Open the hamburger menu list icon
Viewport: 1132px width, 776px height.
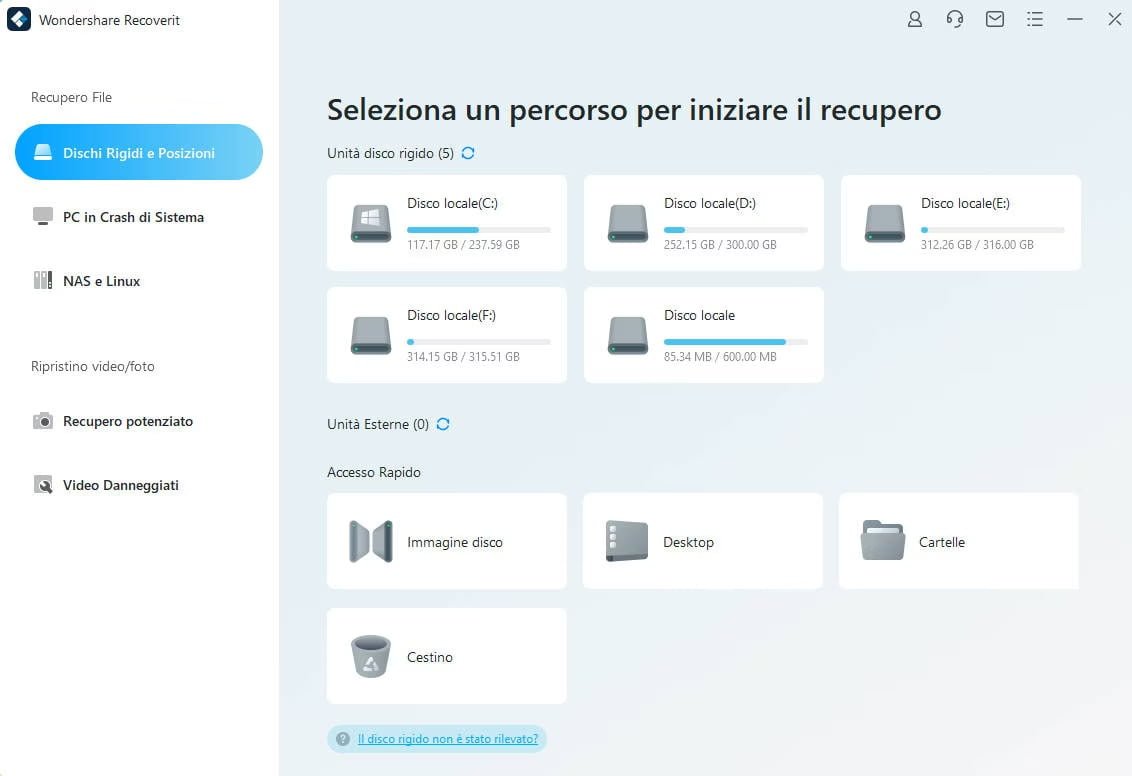click(1034, 19)
